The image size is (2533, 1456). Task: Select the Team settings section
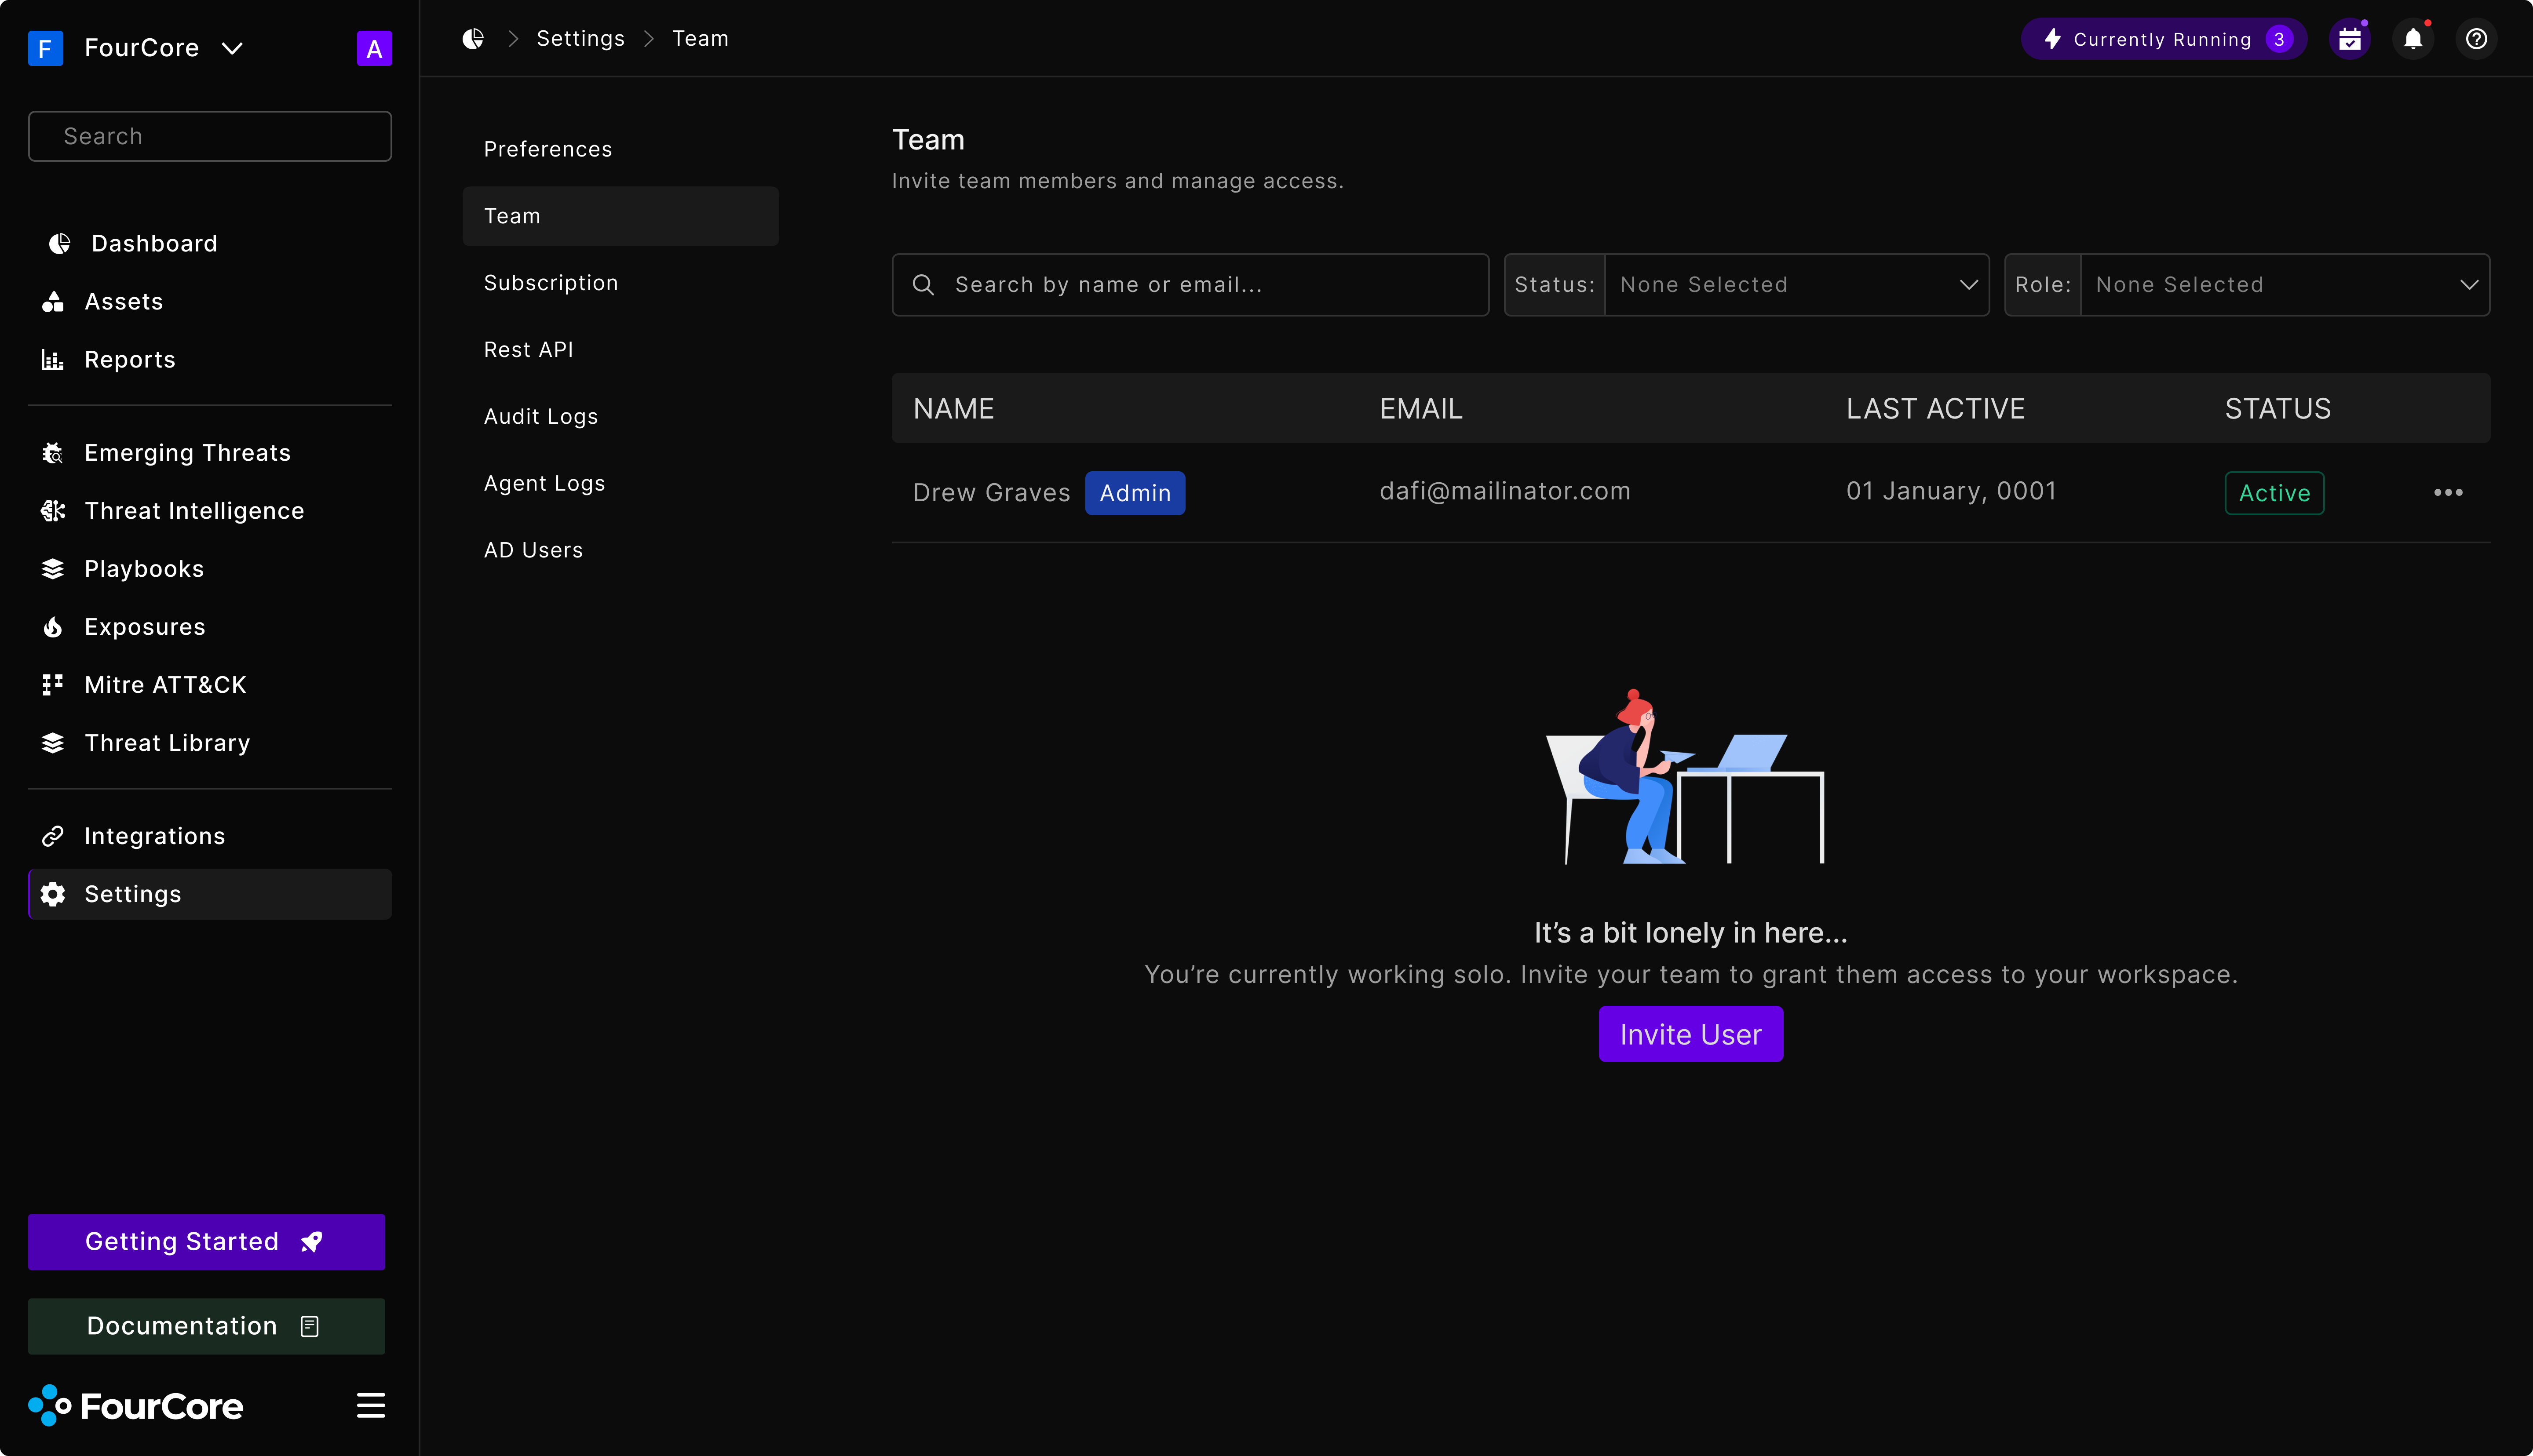coord(620,216)
